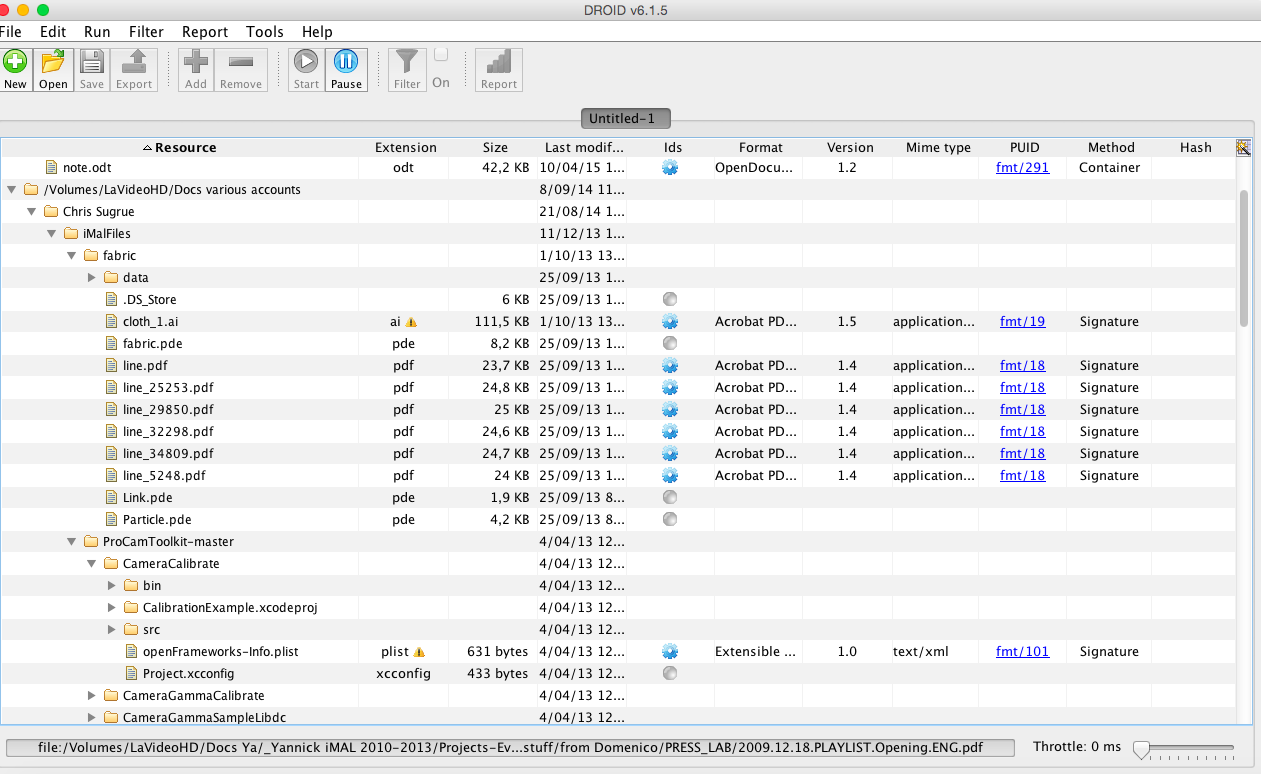Click the New profile icon
1261x774 pixels.
click(x=15, y=63)
